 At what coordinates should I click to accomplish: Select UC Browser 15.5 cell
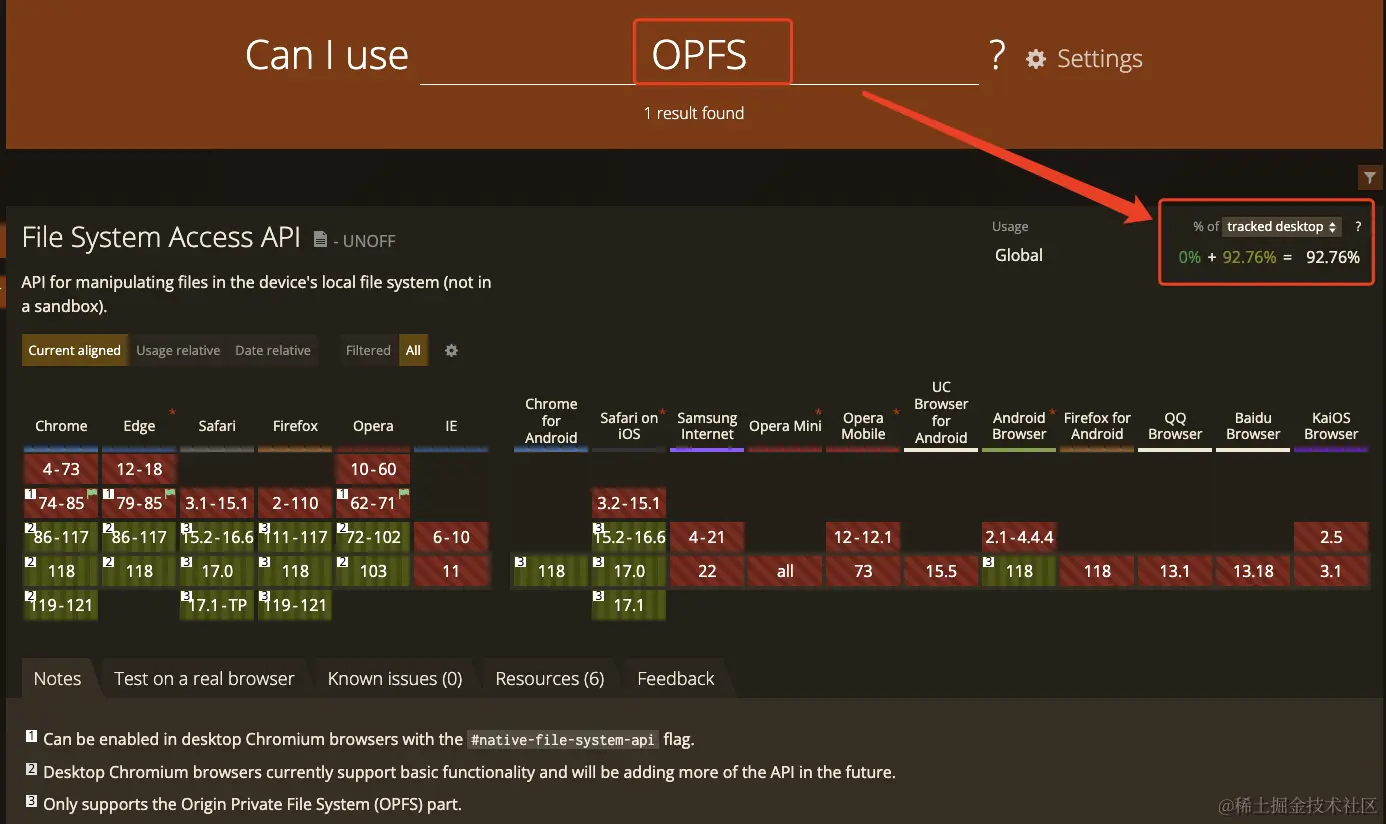941,571
